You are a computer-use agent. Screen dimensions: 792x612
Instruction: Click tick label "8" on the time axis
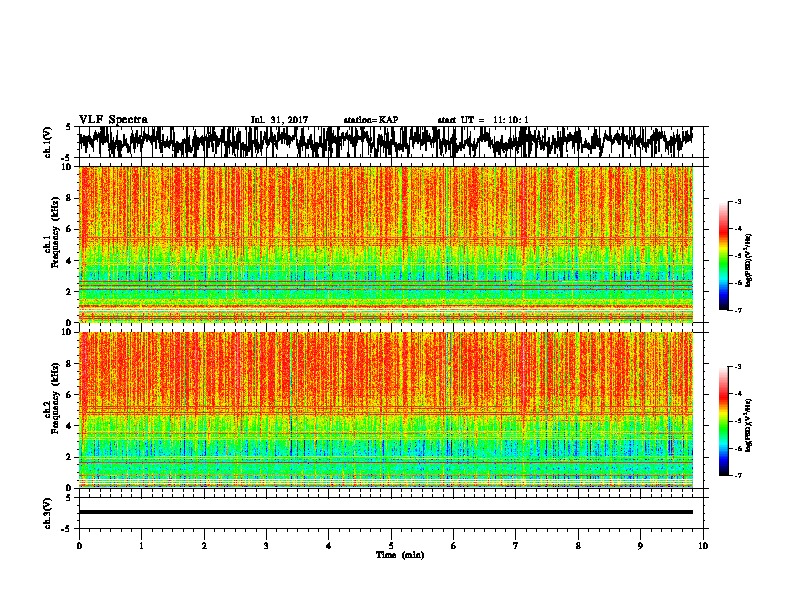point(578,546)
